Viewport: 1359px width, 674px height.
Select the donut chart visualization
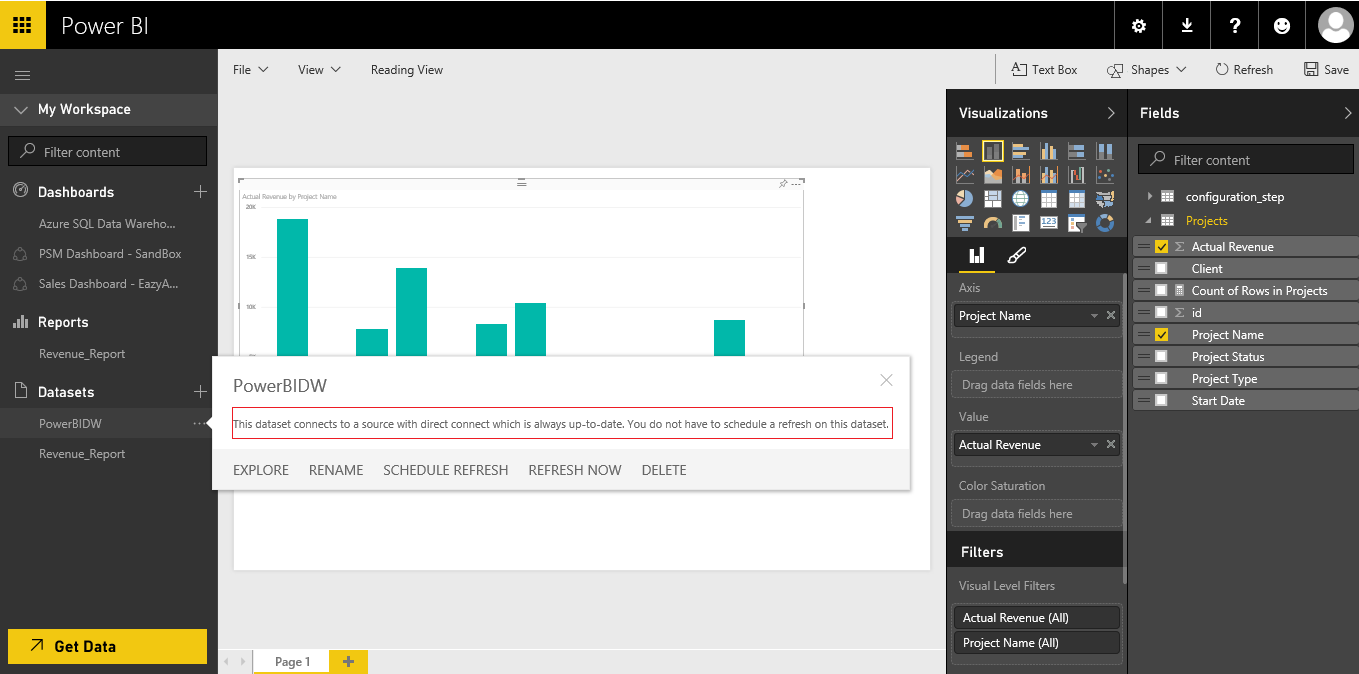1105,223
